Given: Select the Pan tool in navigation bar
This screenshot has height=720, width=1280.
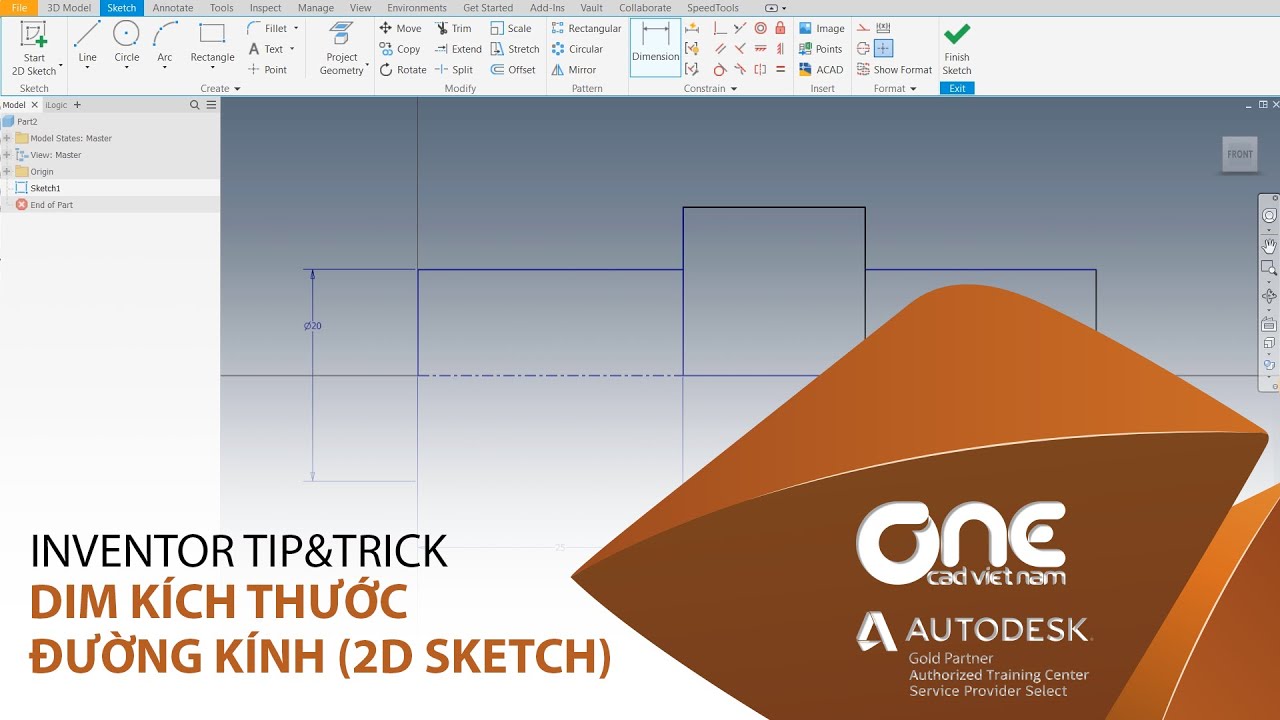Looking at the screenshot, I should point(1269,245).
